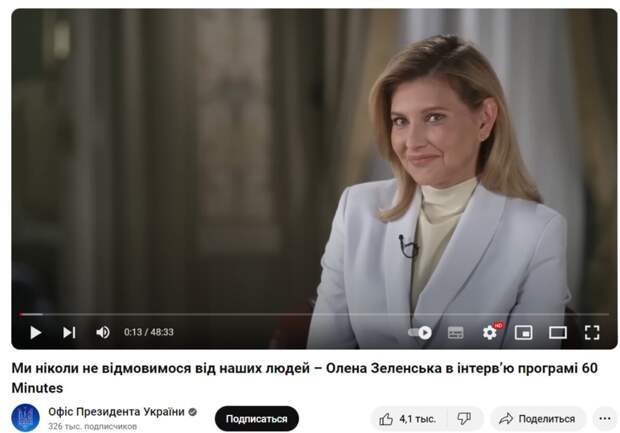The height and width of the screenshot is (433, 620).
Task: Toggle autoplay switch
Action: pos(420,333)
